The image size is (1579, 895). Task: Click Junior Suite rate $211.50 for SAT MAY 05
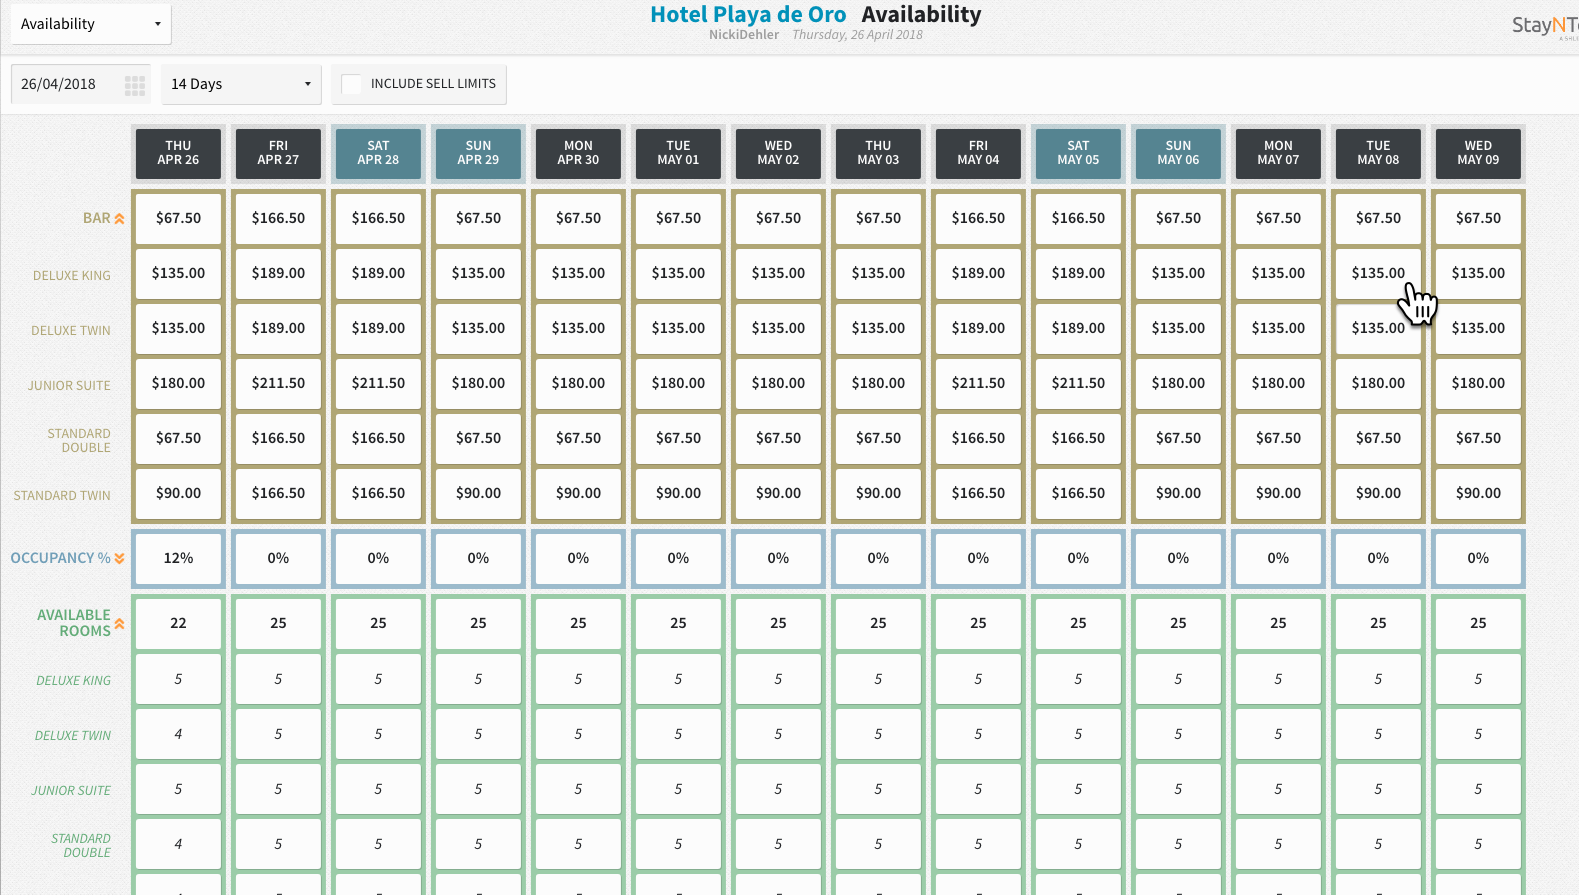(x=1078, y=383)
